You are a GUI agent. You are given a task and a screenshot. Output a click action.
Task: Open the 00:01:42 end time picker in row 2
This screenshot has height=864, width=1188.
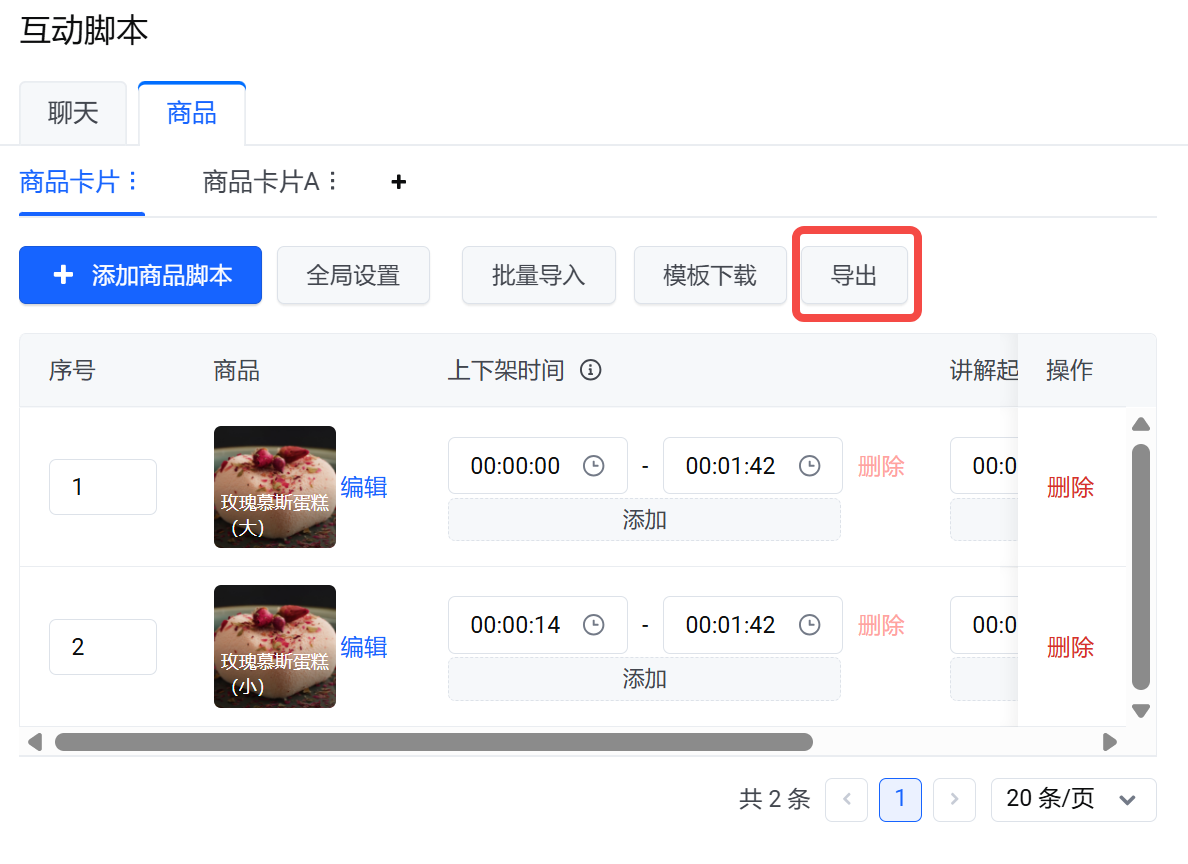click(x=753, y=625)
